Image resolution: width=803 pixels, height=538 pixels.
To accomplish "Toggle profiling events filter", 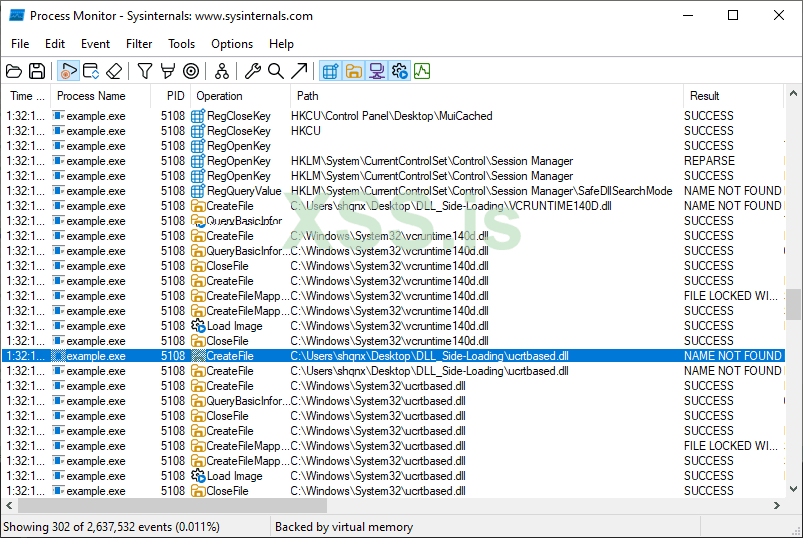I will pos(422,71).
